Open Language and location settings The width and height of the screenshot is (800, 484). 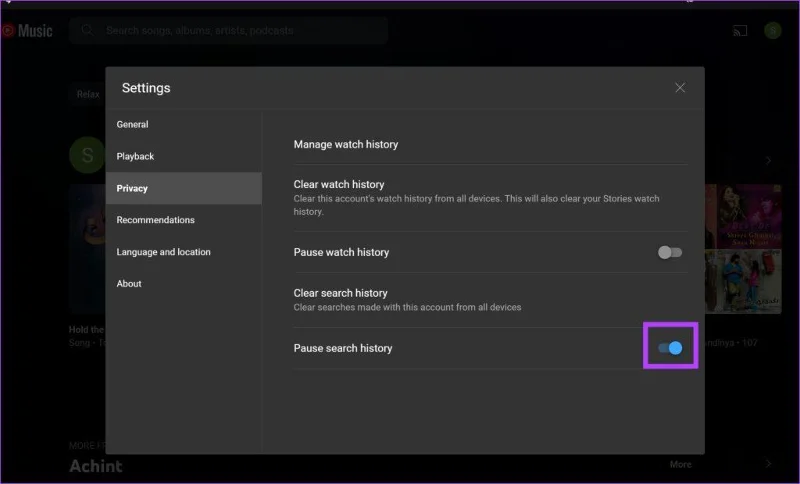[184, 252]
